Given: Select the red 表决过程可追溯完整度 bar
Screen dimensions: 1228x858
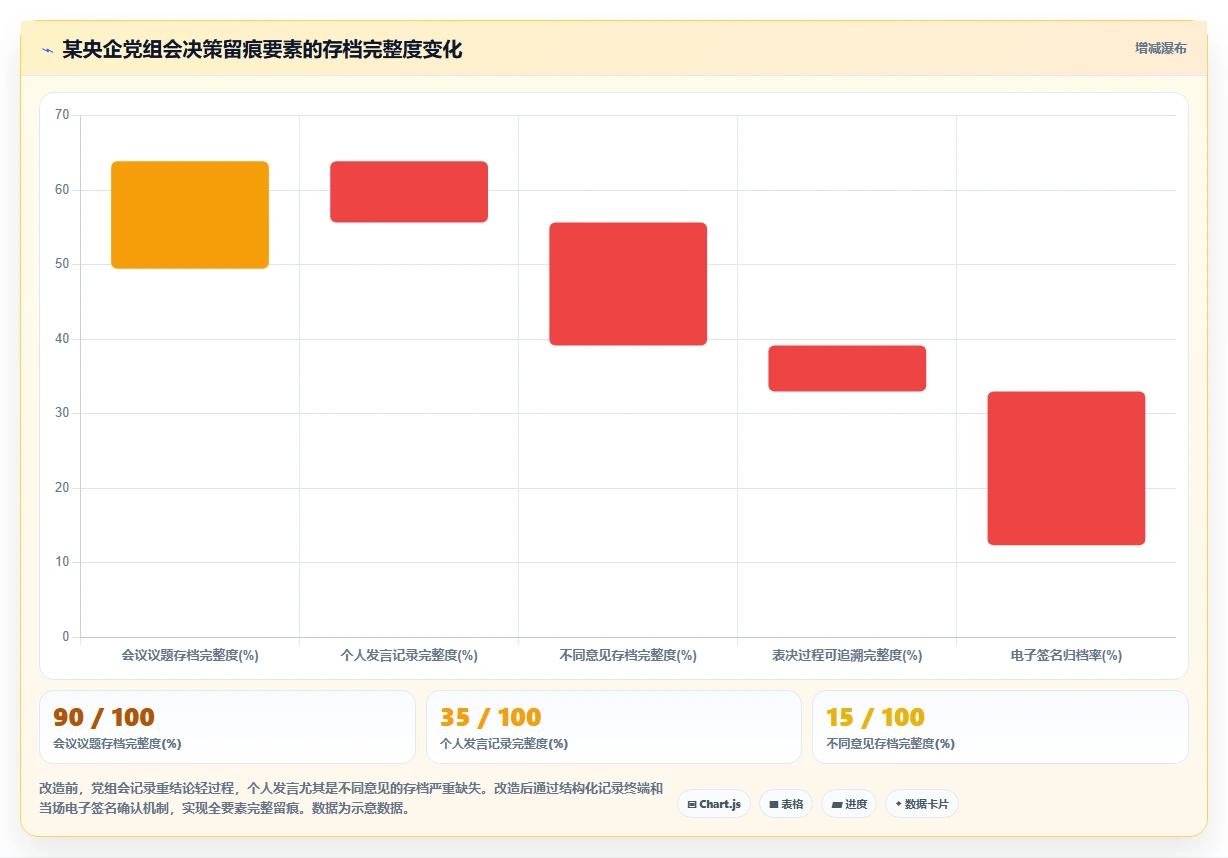Looking at the screenshot, I should pos(847,368).
